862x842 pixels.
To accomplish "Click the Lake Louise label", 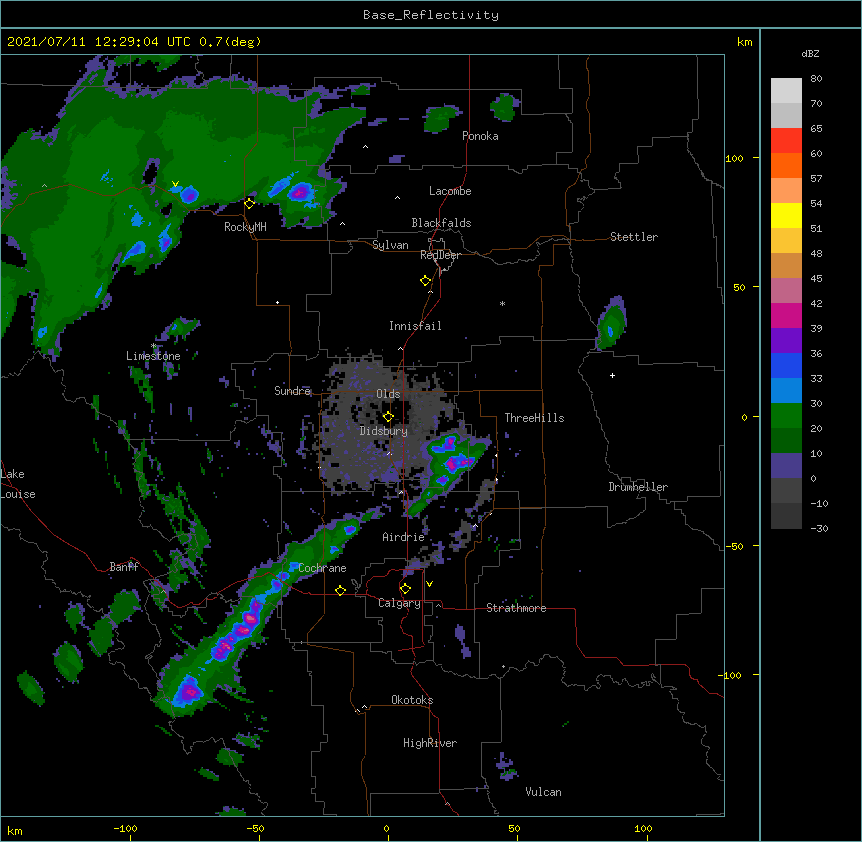I will (18, 484).
